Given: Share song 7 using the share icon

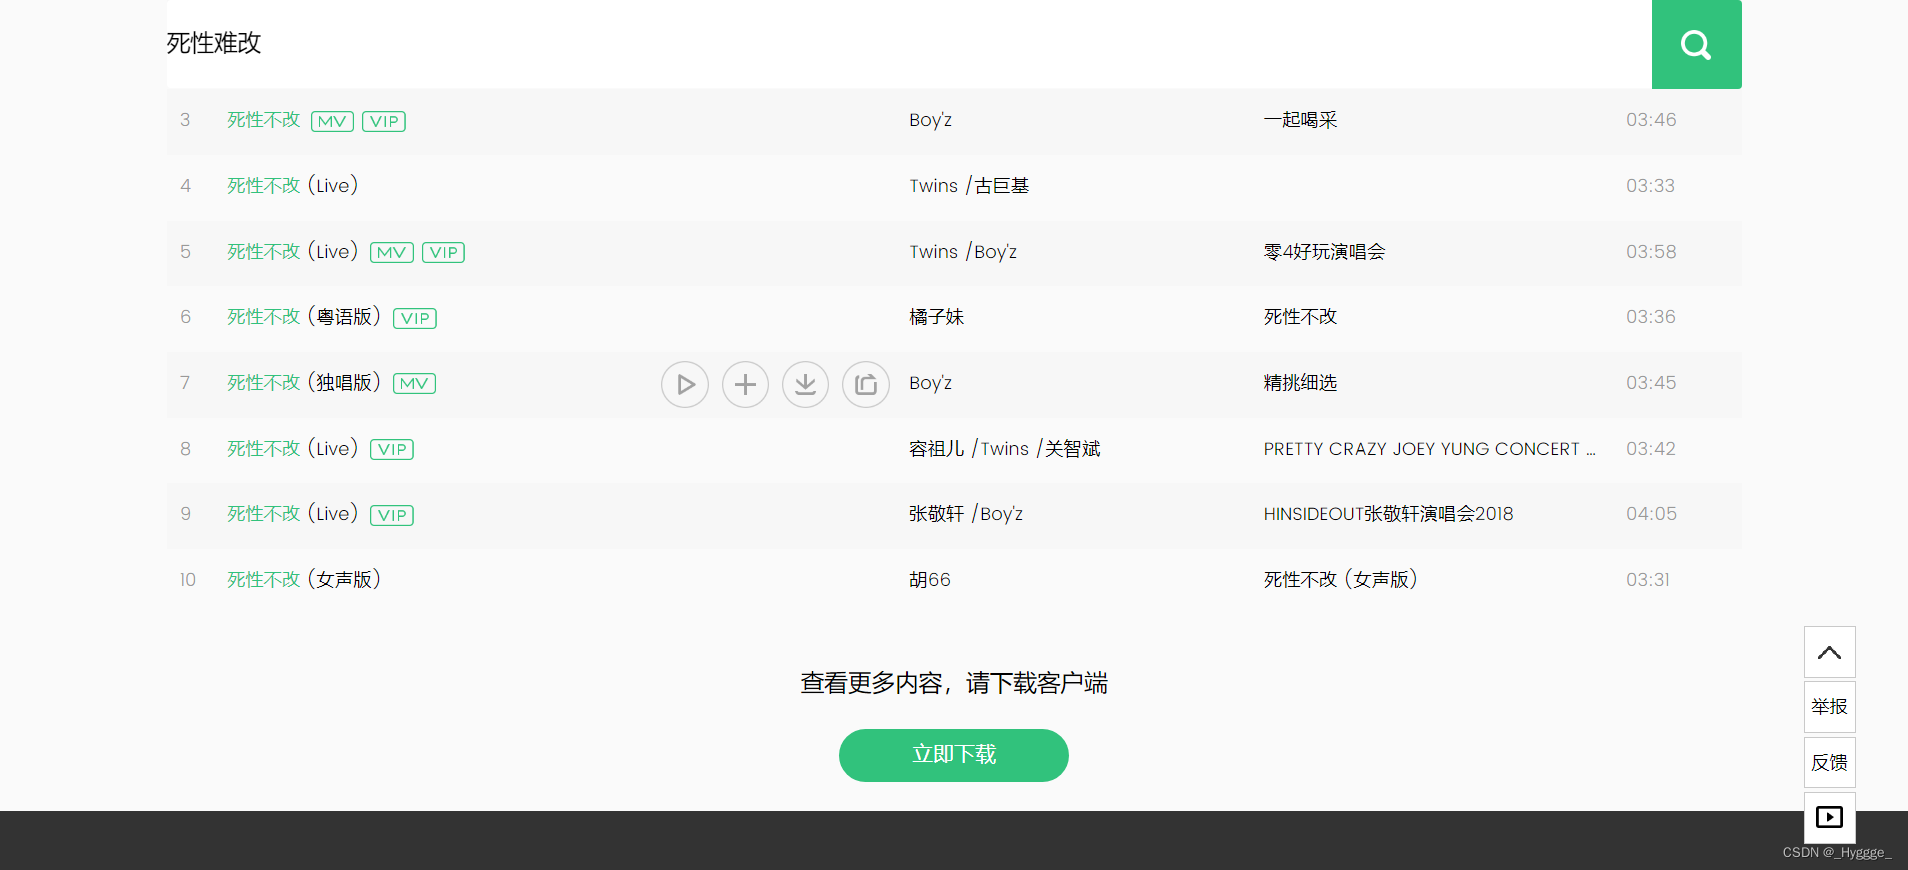Looking at the screenshot, I should click(x=866, y=384).
